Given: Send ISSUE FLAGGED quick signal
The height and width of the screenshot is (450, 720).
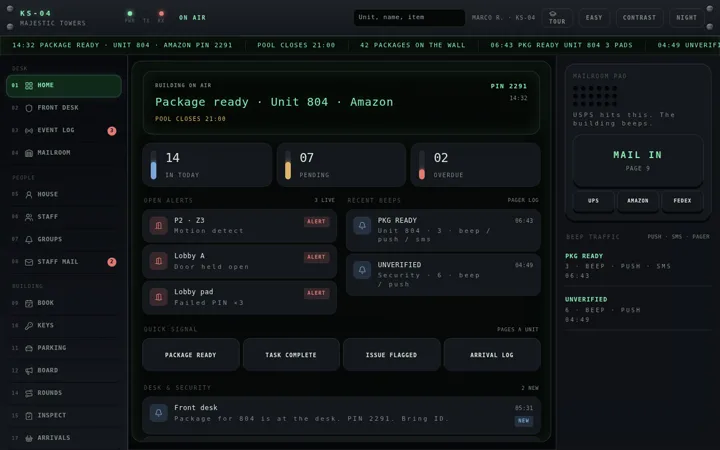Looking at the screenshot, I should click(x=392, y=355).
